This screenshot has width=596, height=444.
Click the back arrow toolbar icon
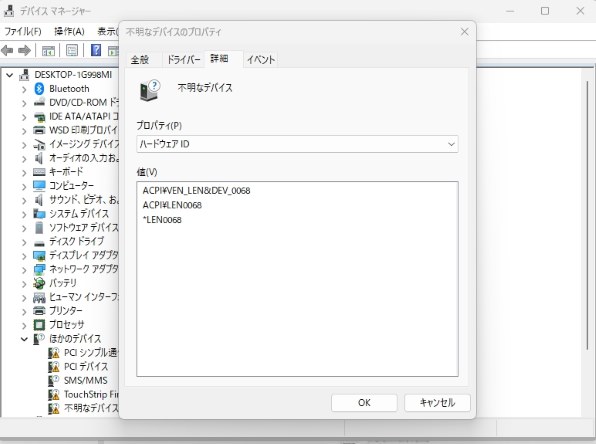click(x=7, y=50)
